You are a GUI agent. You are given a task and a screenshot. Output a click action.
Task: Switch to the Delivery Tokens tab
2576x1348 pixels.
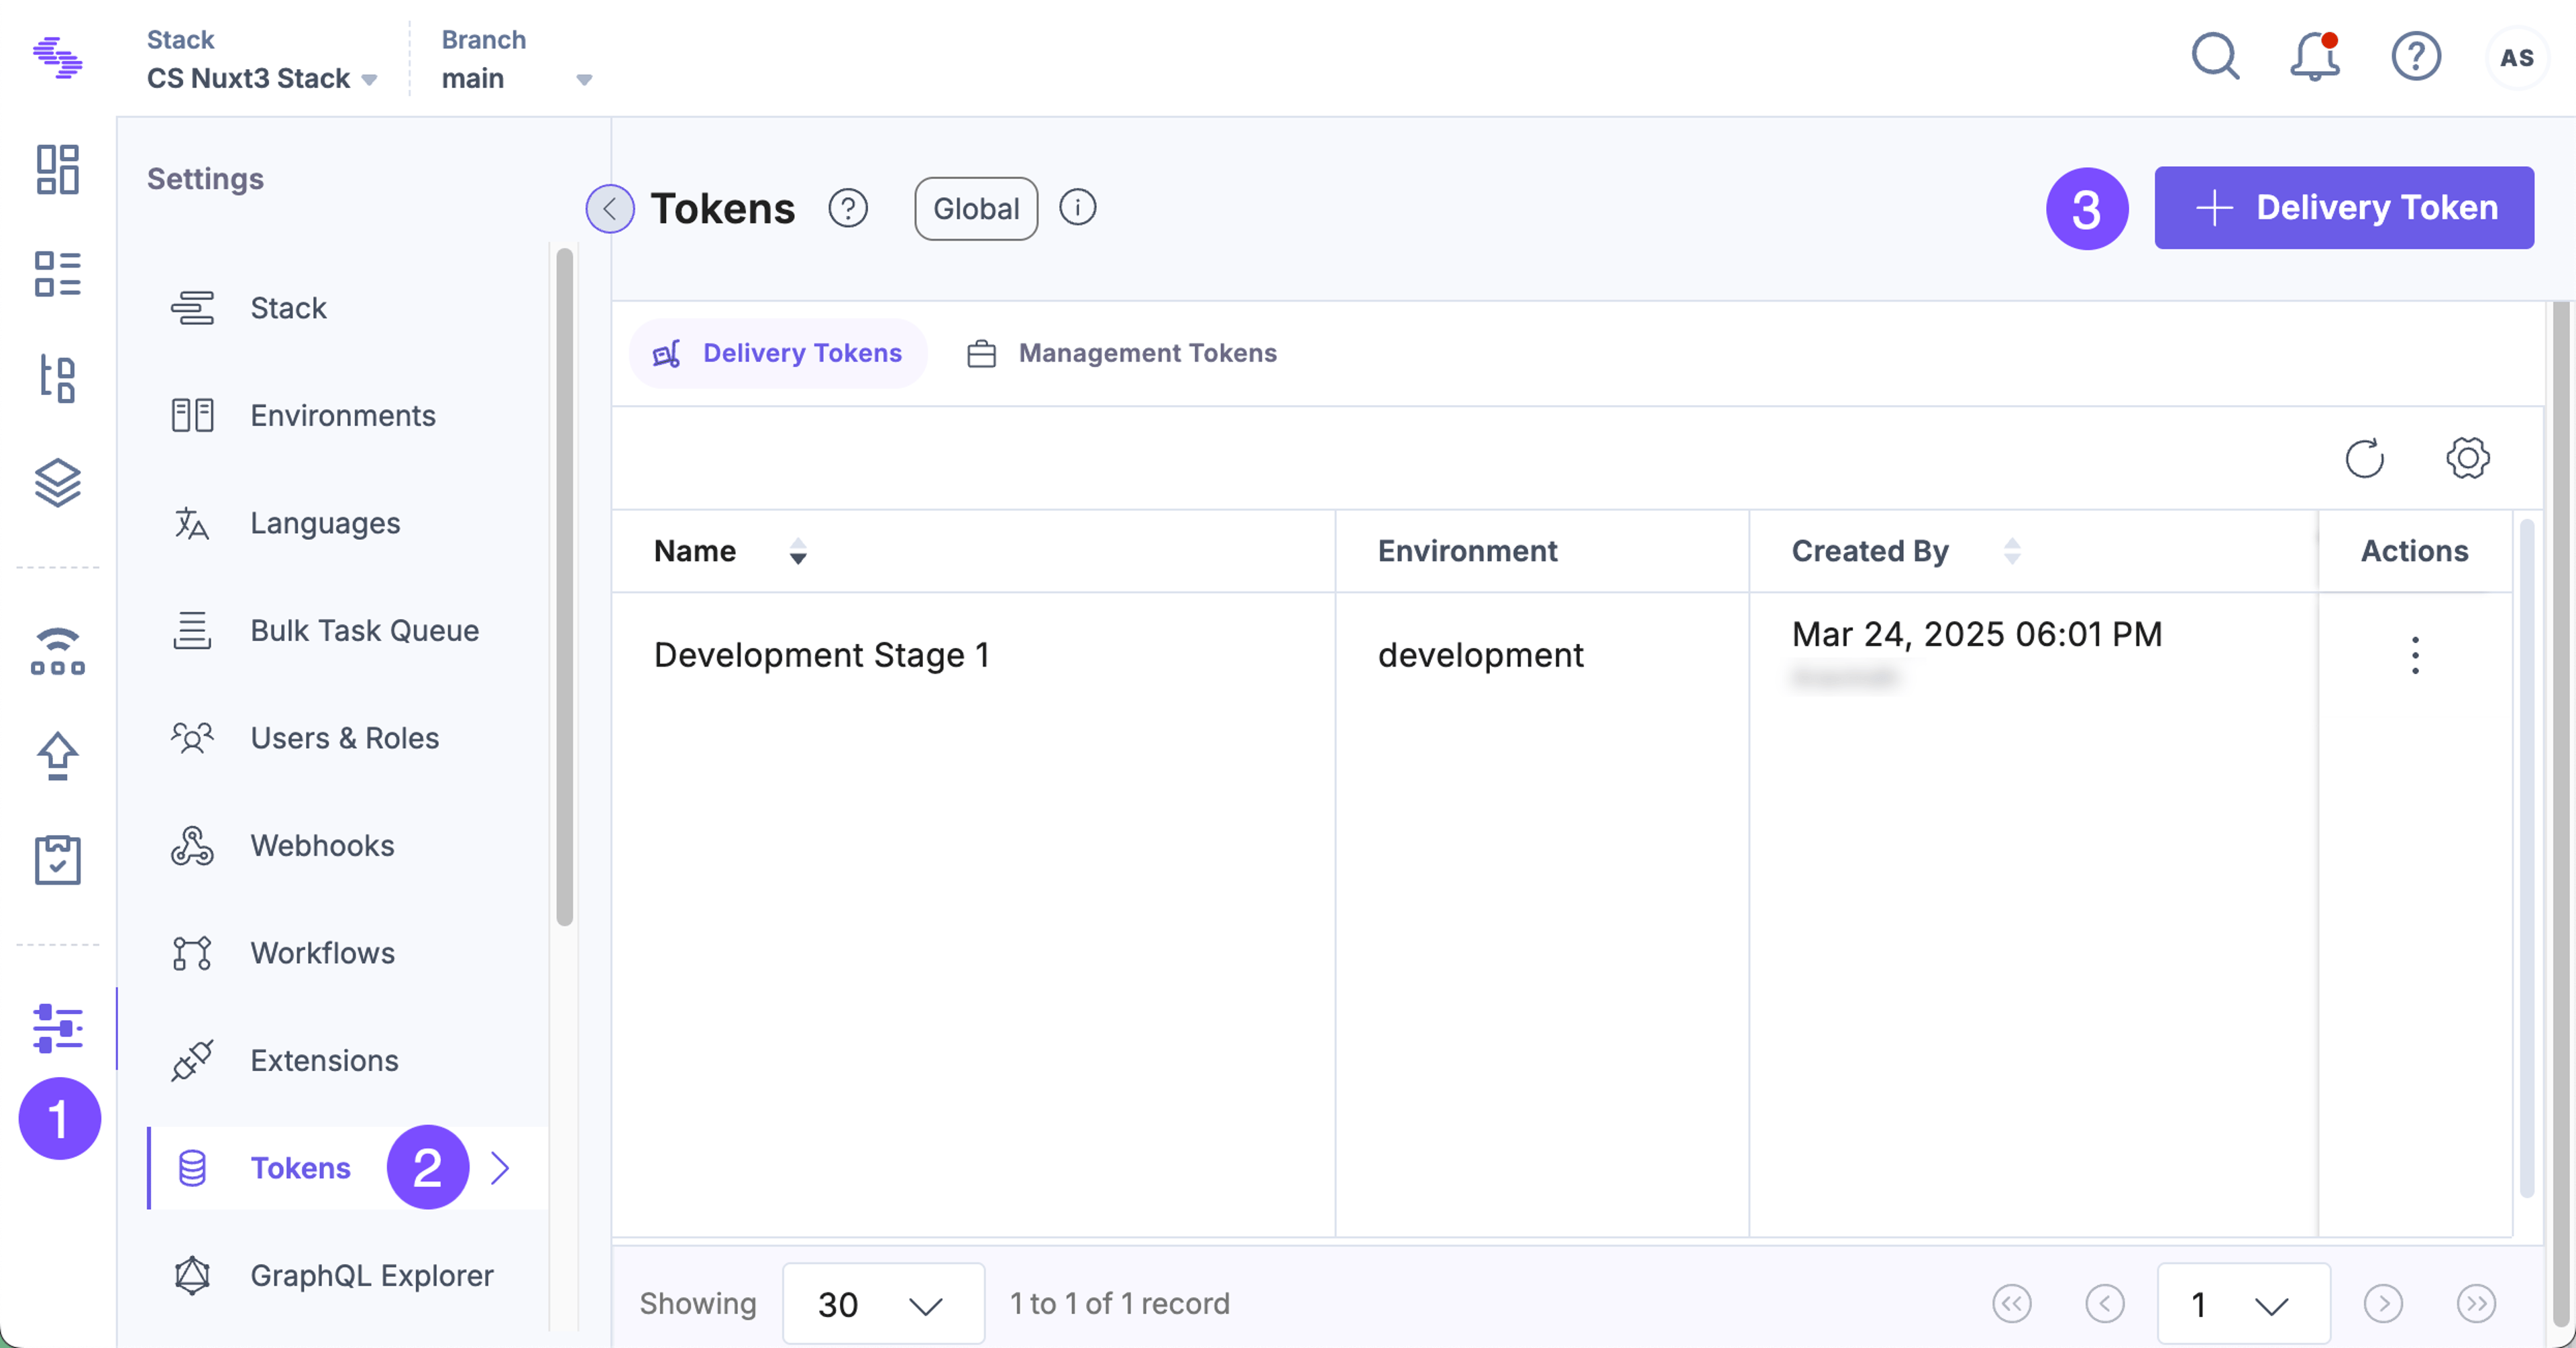[777, 353]
